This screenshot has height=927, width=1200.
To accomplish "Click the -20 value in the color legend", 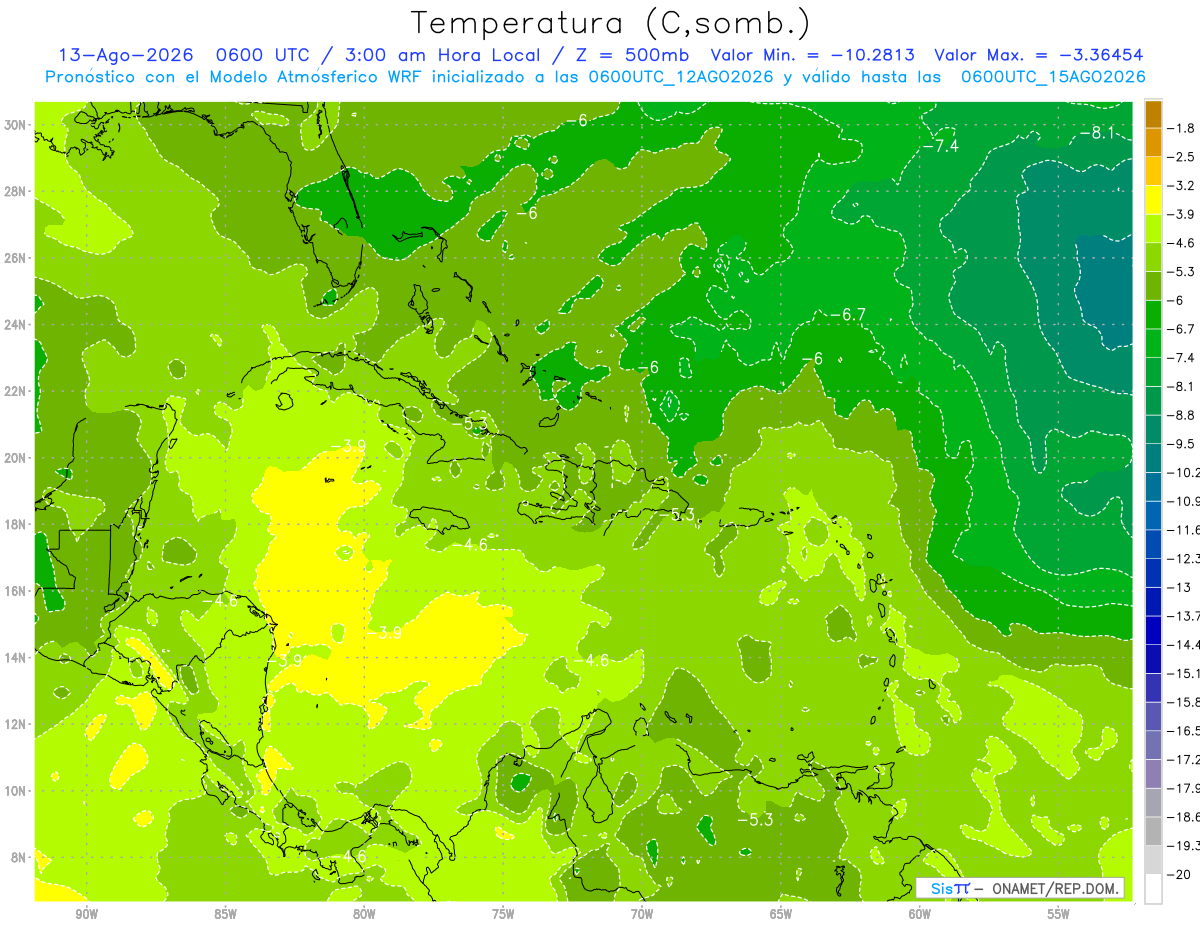I will point(1180,874).
